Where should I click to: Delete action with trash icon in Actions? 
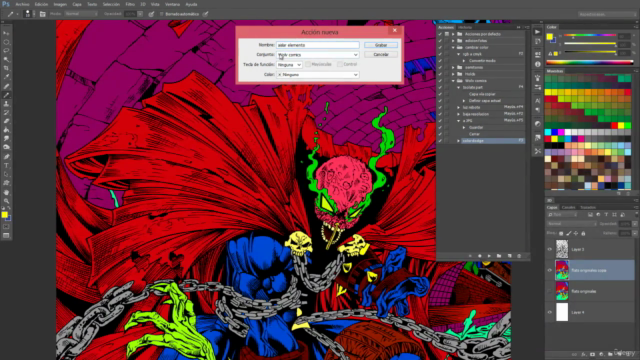[x=519, y=256]
